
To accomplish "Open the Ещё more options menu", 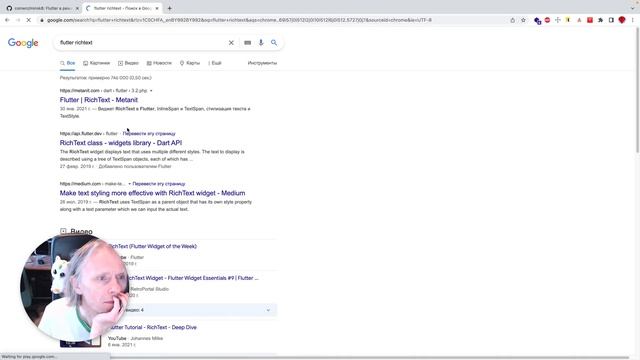I will (215, 63).
